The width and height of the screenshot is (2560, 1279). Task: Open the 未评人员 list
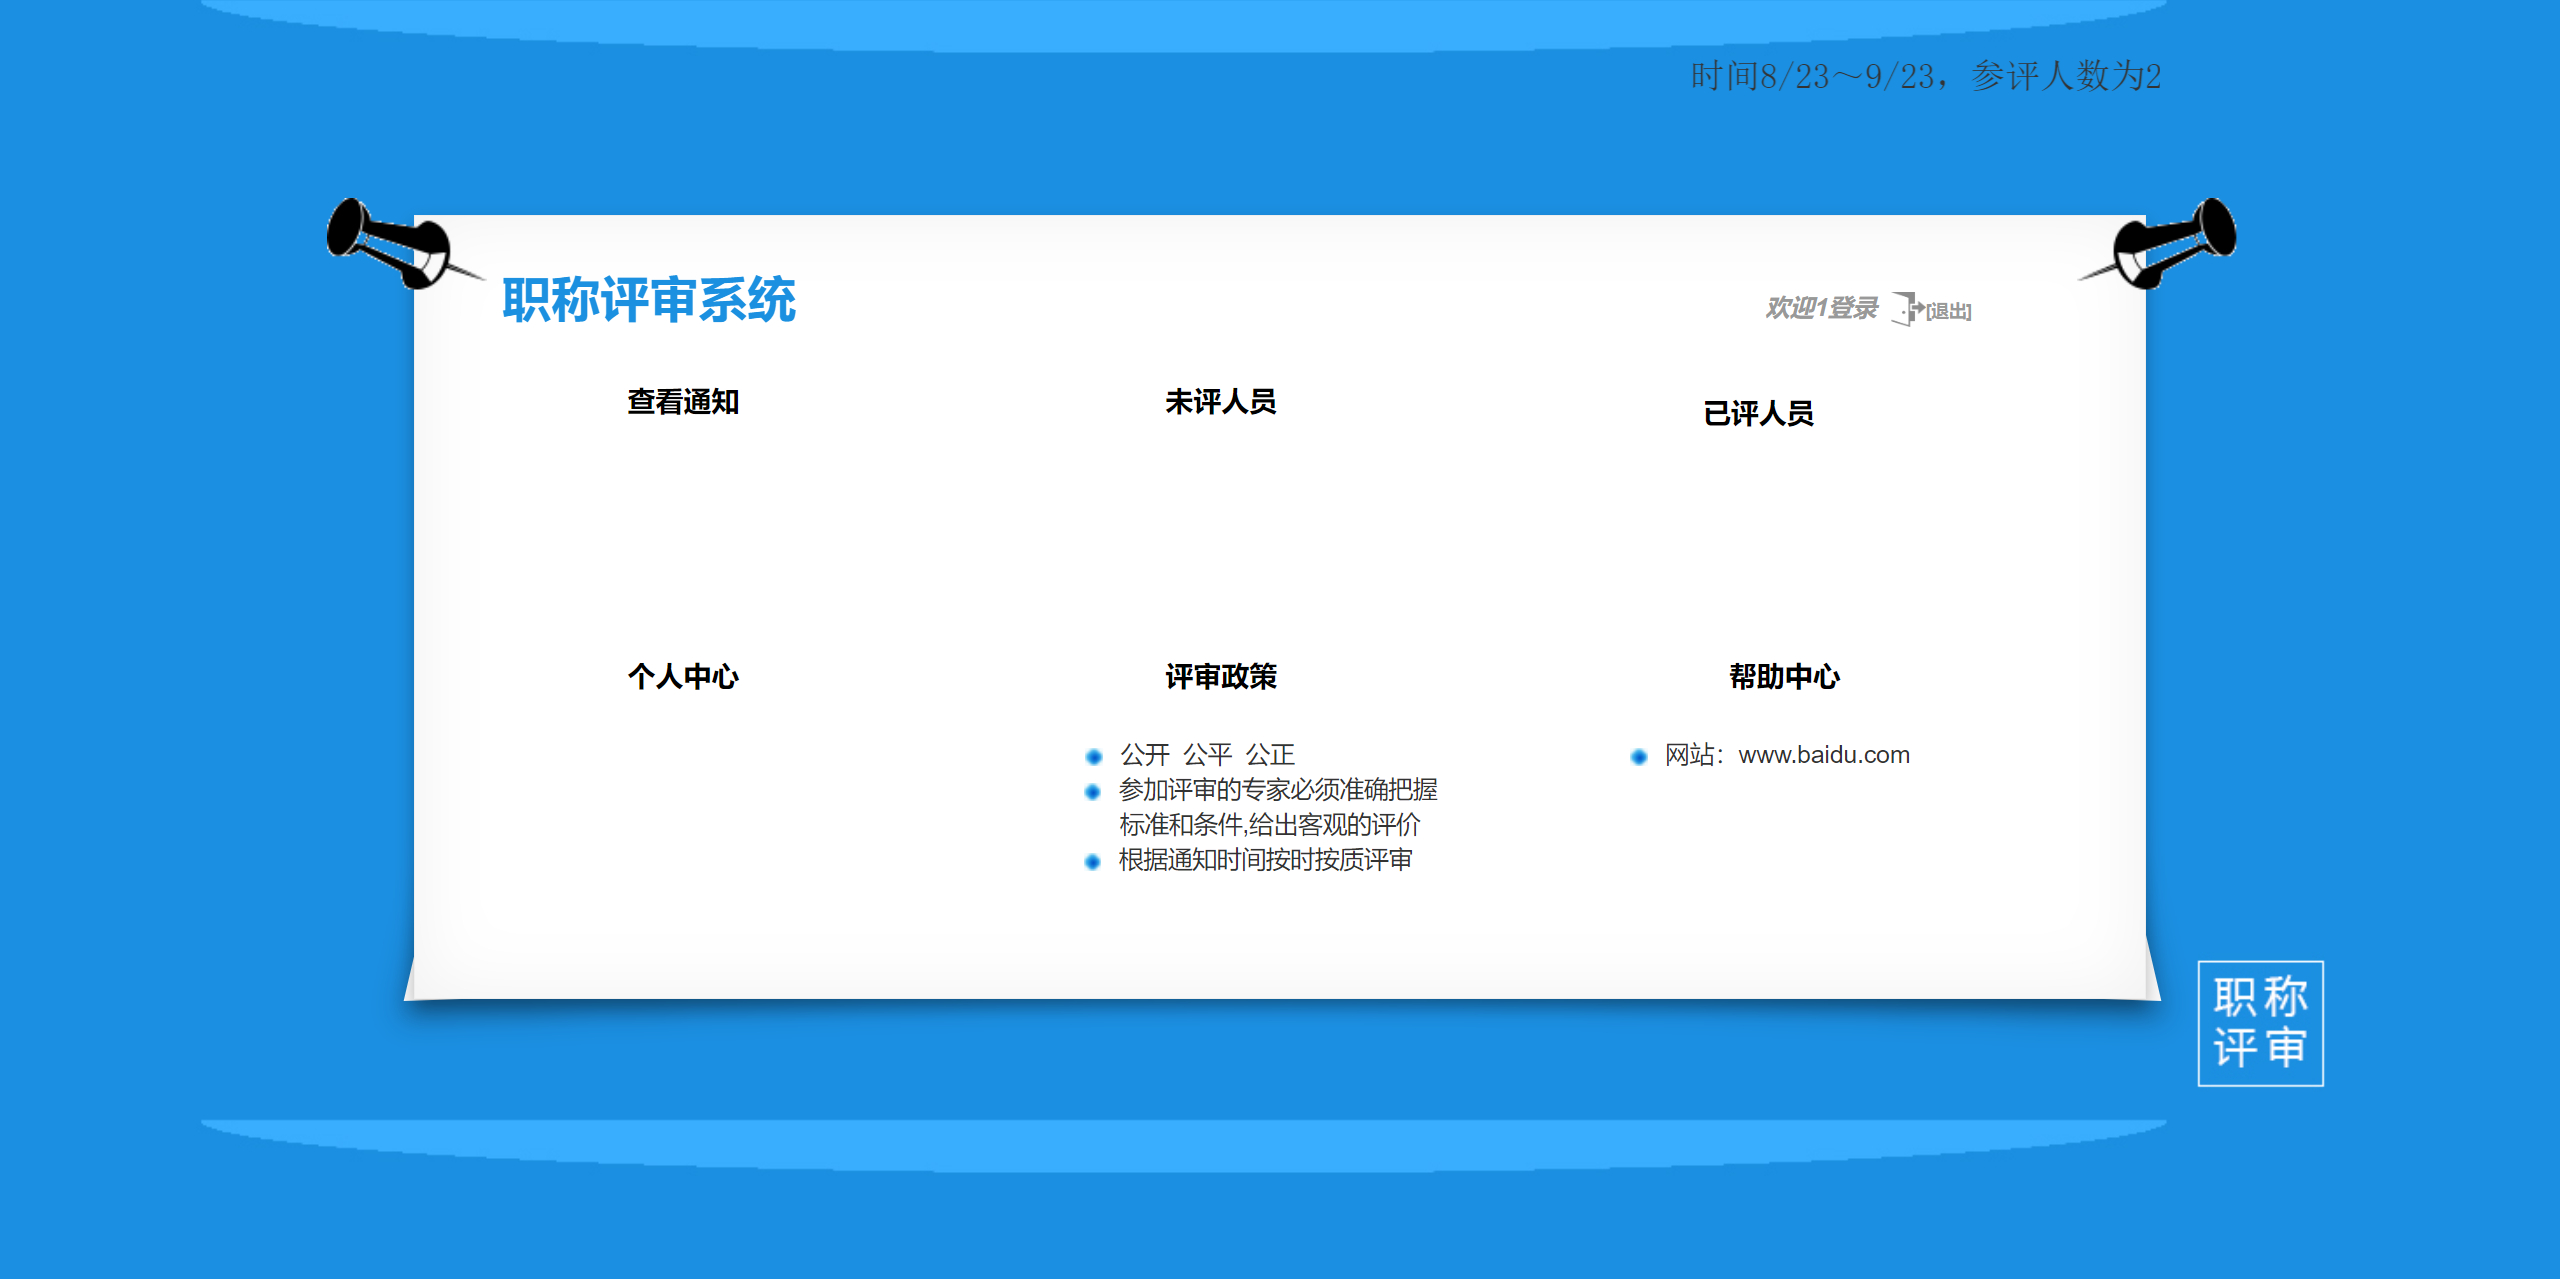coord(1220,402)
